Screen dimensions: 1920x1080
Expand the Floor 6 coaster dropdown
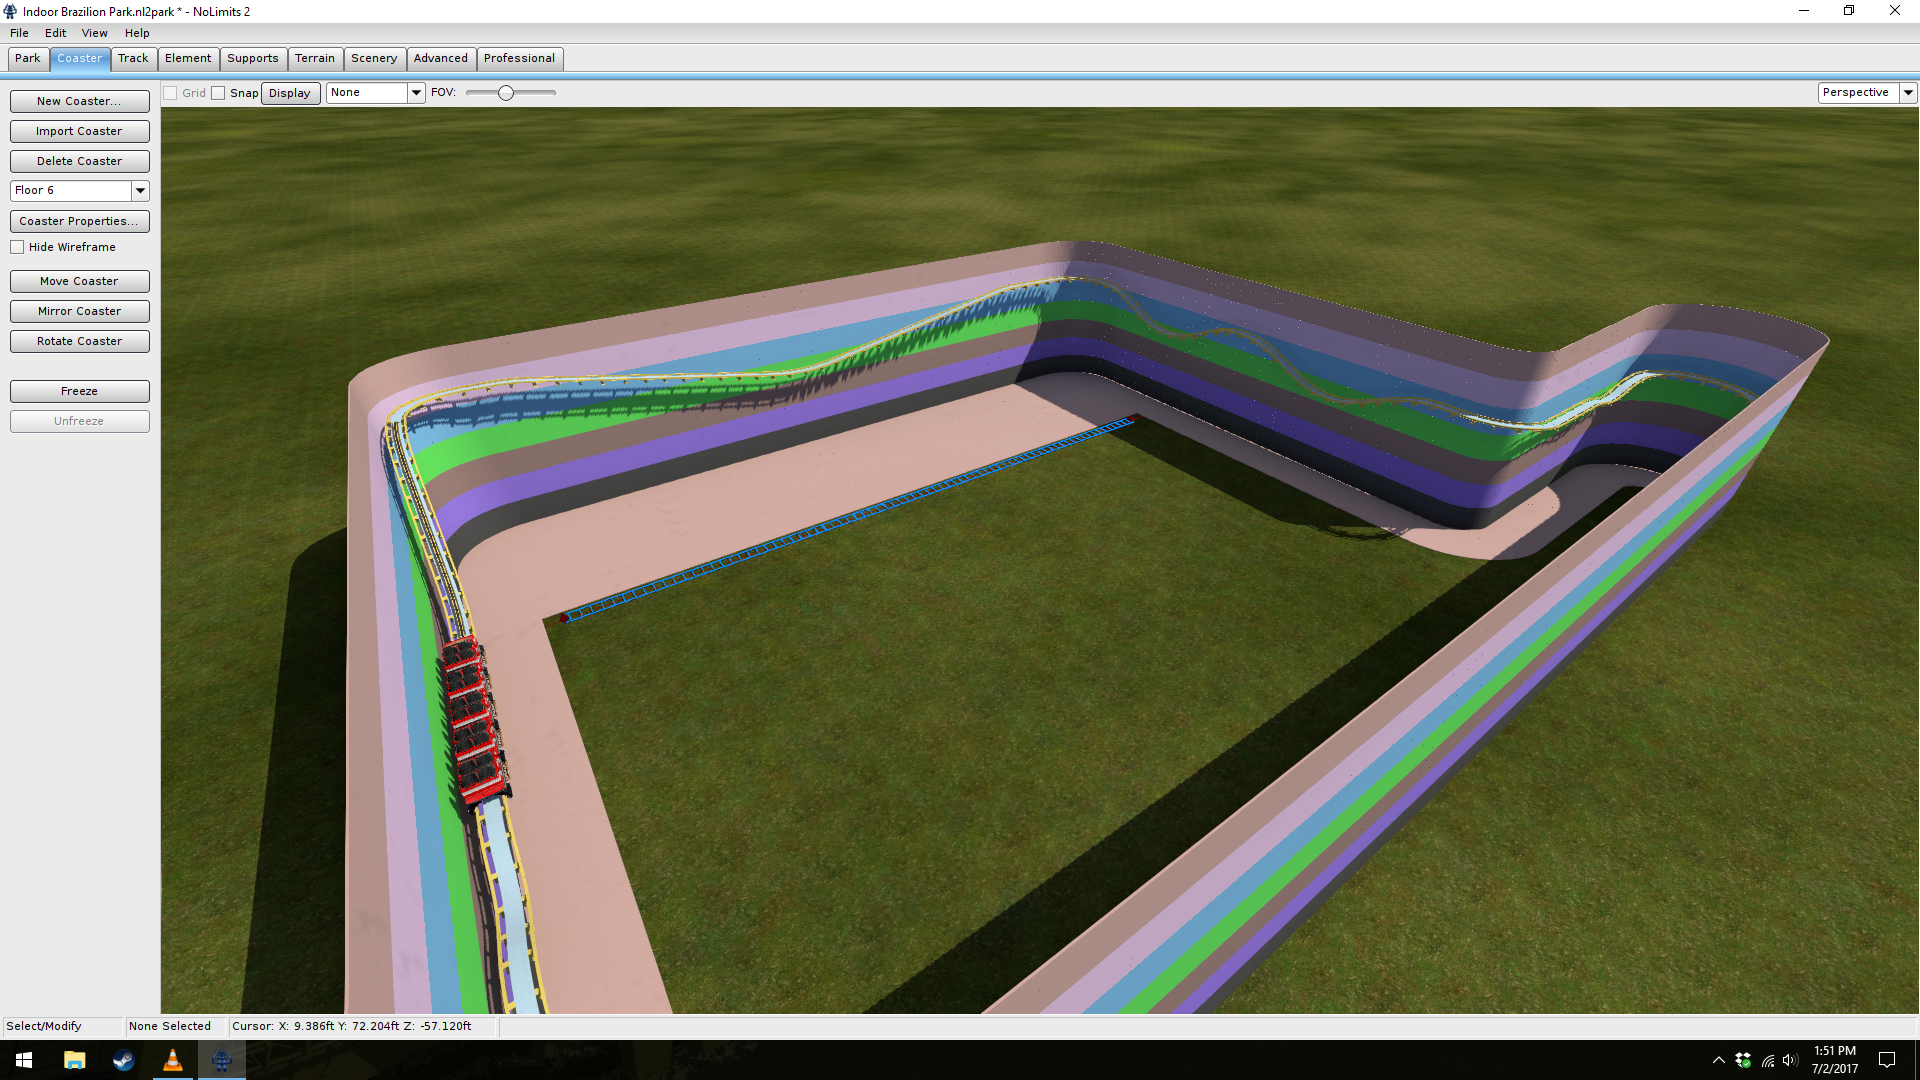point(140,190)
